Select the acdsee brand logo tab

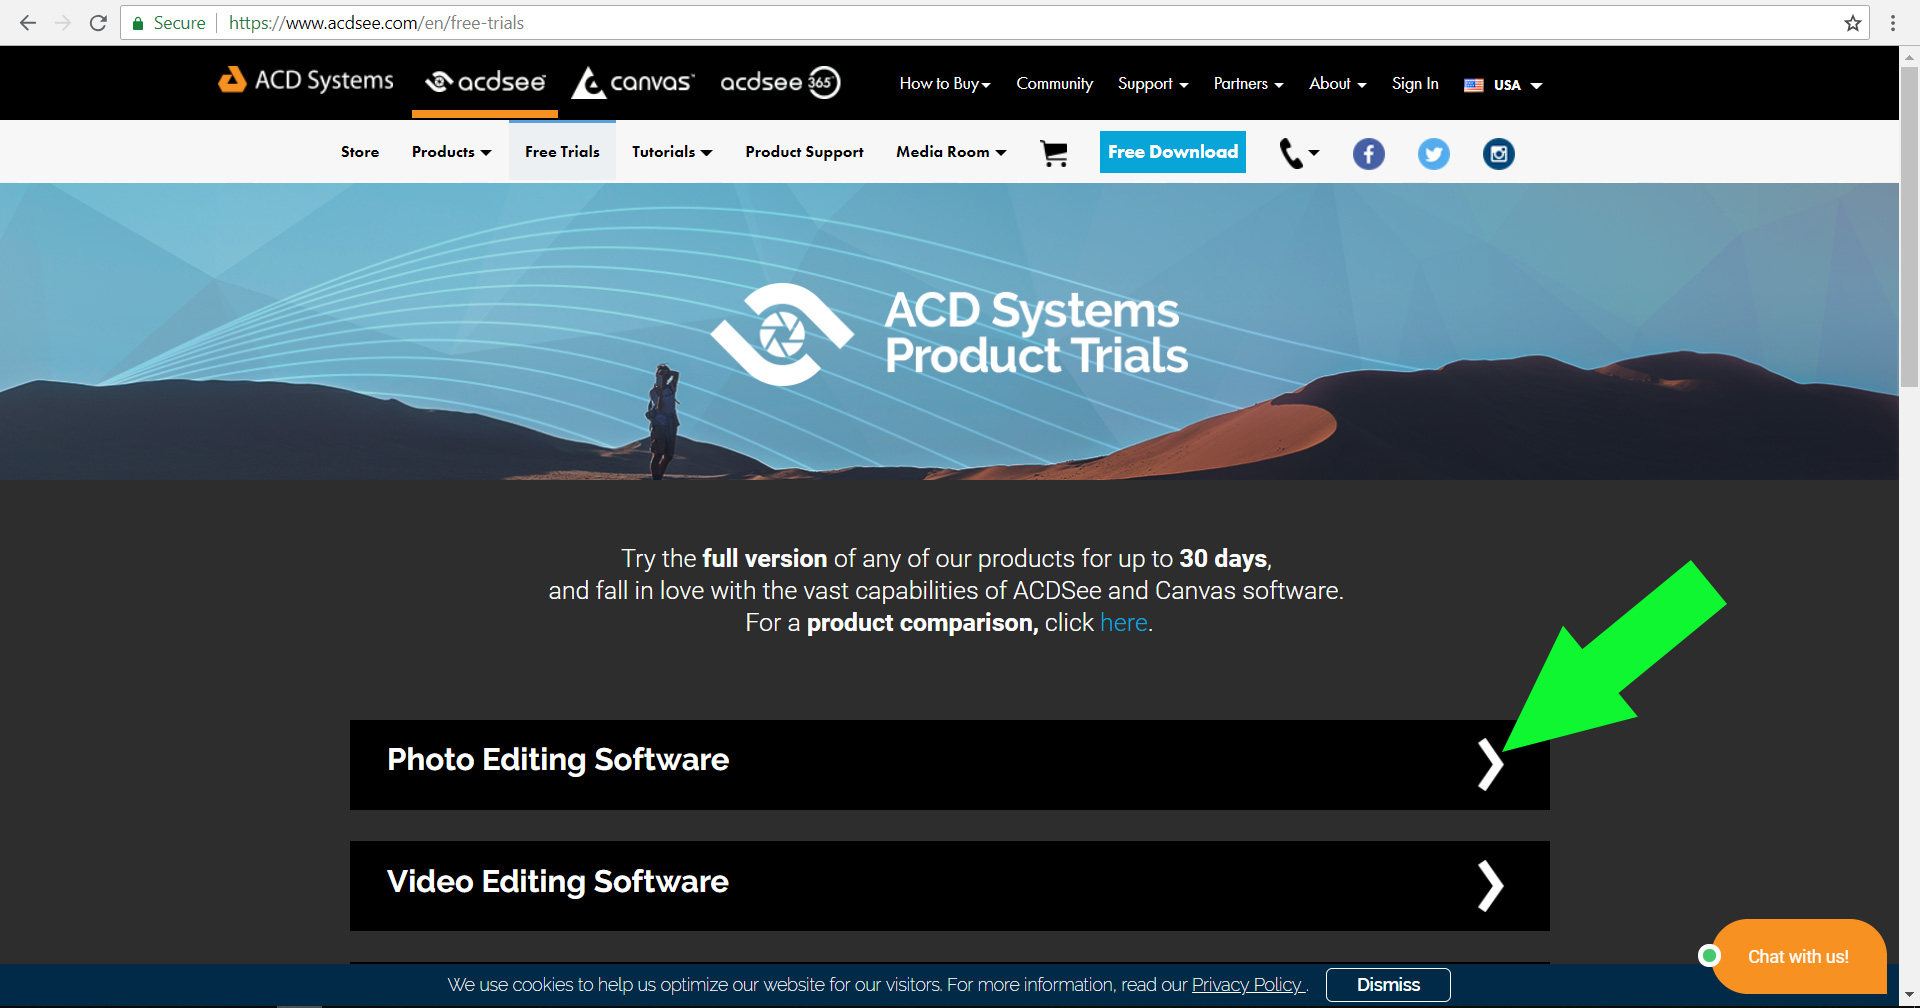tap(485, 82)
